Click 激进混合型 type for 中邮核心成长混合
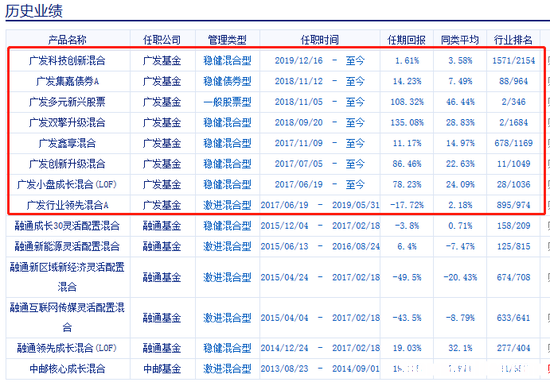The width and height of the screenshot is (550, 386). [227, 369]
